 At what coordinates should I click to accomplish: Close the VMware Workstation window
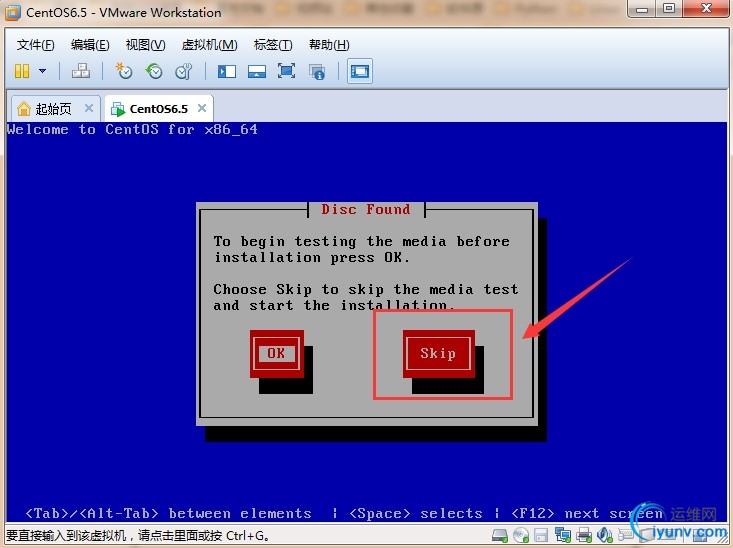click(706, 9)
